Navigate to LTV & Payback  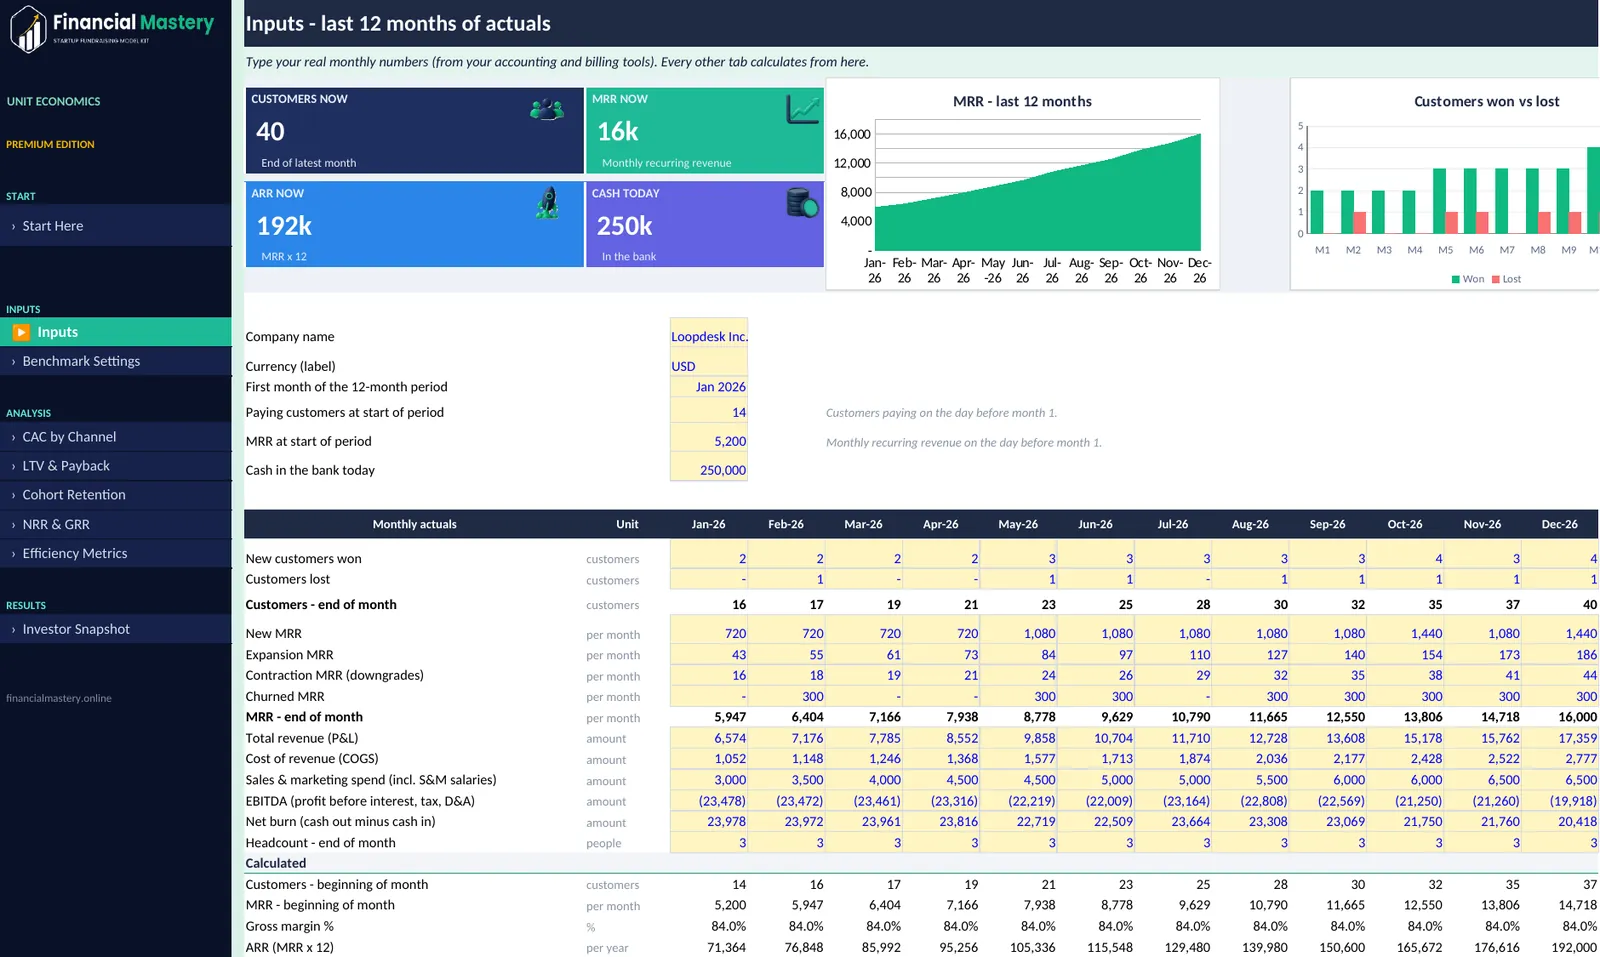[116, 466]
